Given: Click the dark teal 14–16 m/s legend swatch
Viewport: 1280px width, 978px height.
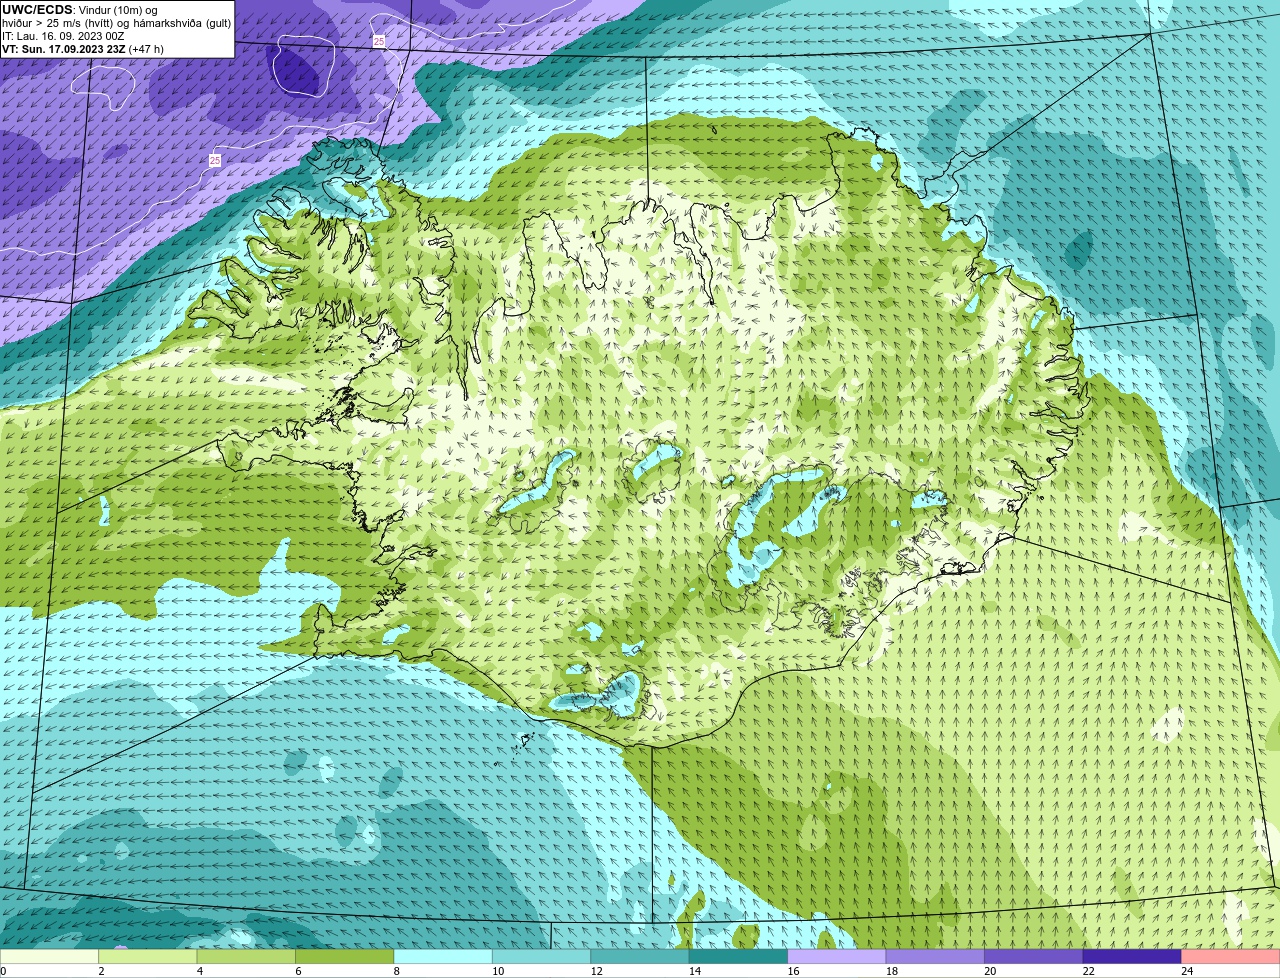Looking at the screenshot, I should pos(738,957).
